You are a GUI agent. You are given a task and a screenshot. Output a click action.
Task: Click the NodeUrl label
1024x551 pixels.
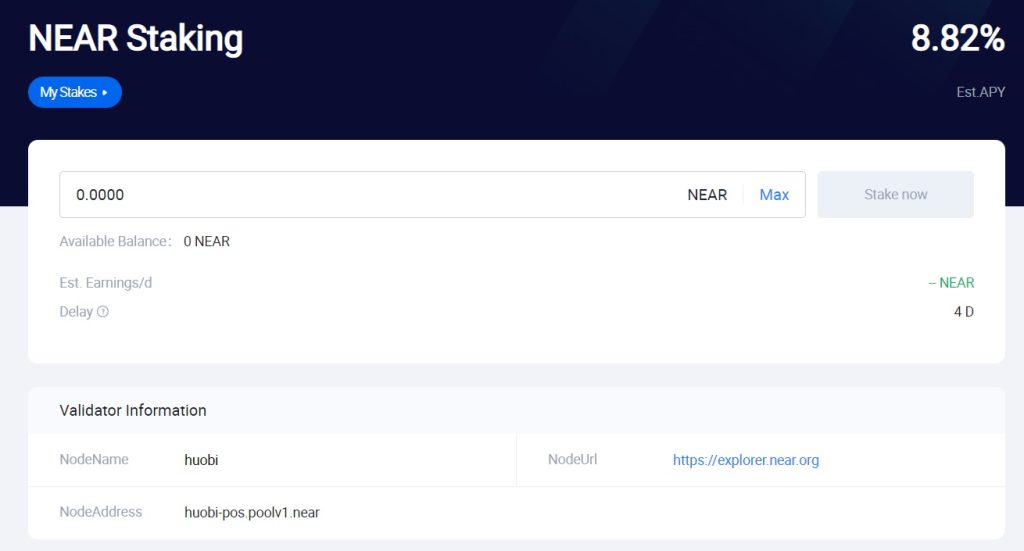coord(572,460)
